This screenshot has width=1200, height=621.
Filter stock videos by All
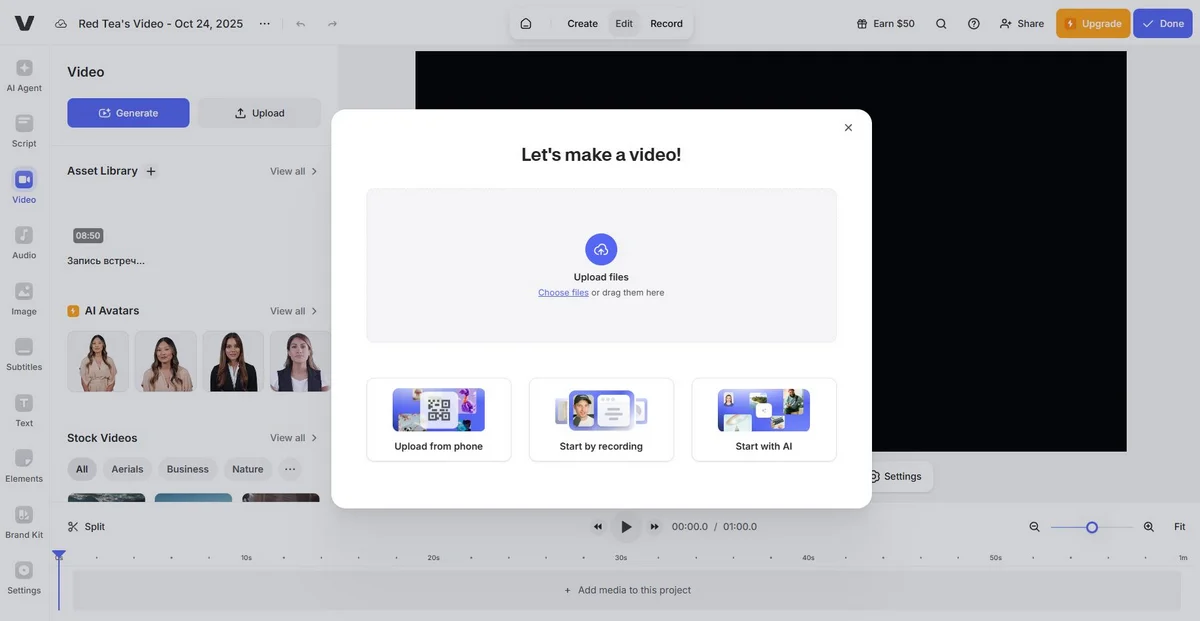point(82,469)
